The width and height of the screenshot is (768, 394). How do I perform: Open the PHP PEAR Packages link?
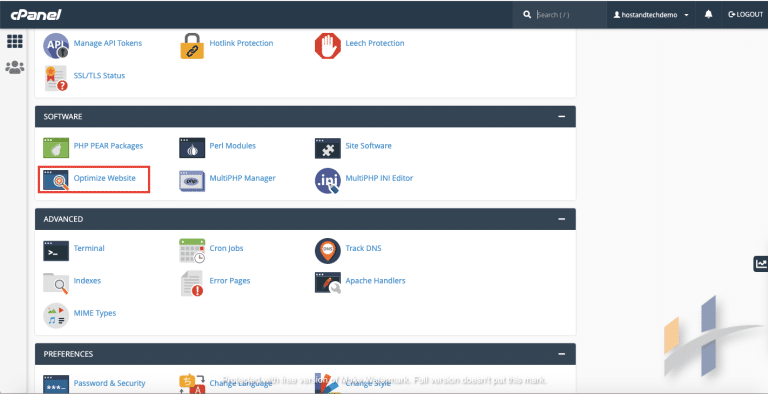[x=108, y=146]
